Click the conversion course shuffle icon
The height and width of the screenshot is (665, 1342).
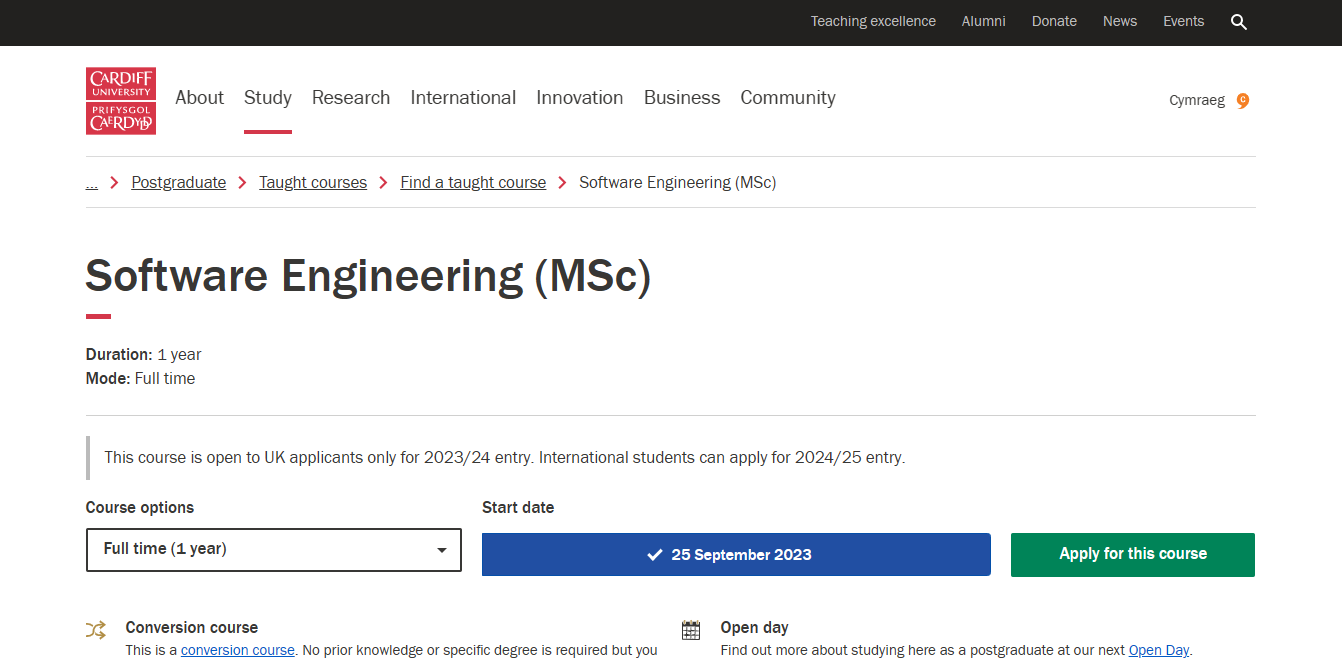[x=96, y=630]
